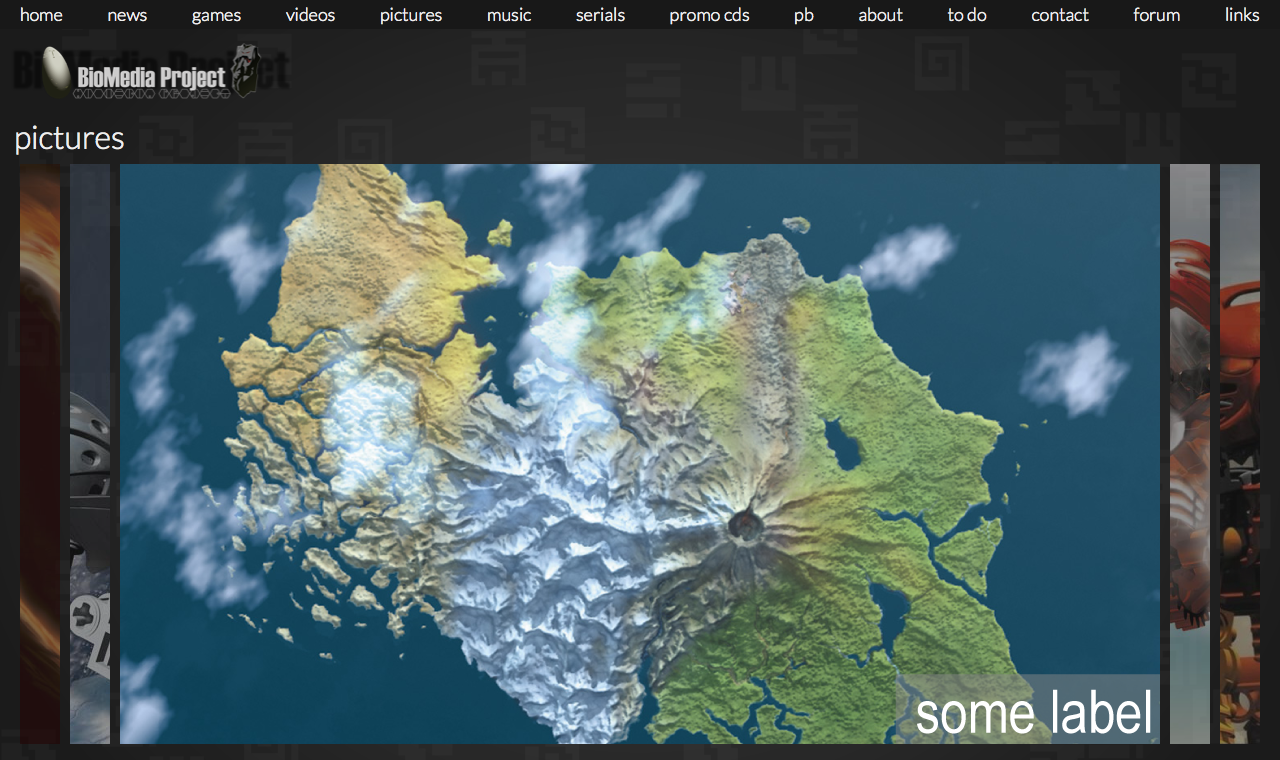This screenshot has width=1280, height=760.
Task: Go to the contact page
Action: [x=1060, y=15]
